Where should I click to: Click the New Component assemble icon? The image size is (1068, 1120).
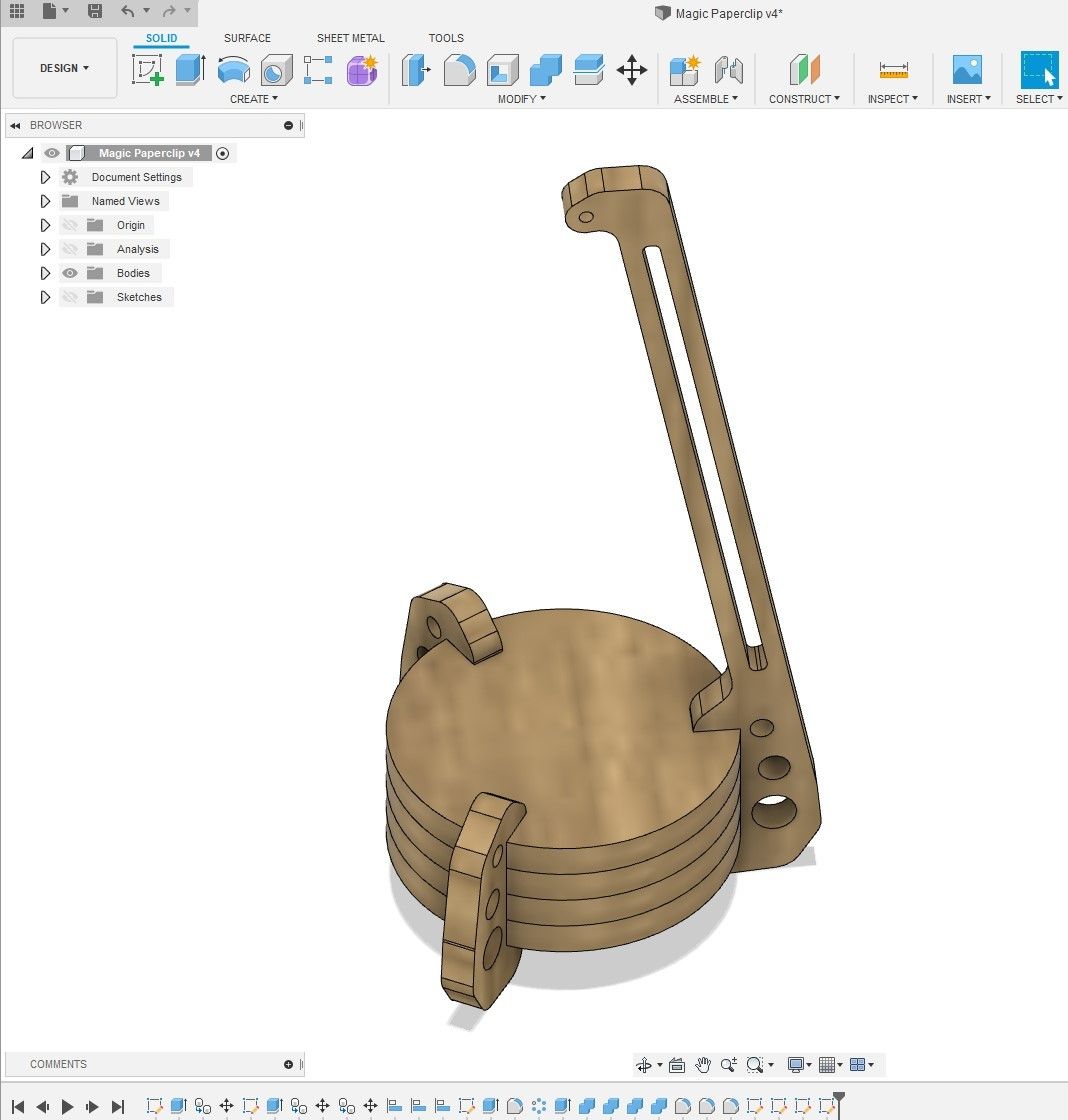click(685, 70)
